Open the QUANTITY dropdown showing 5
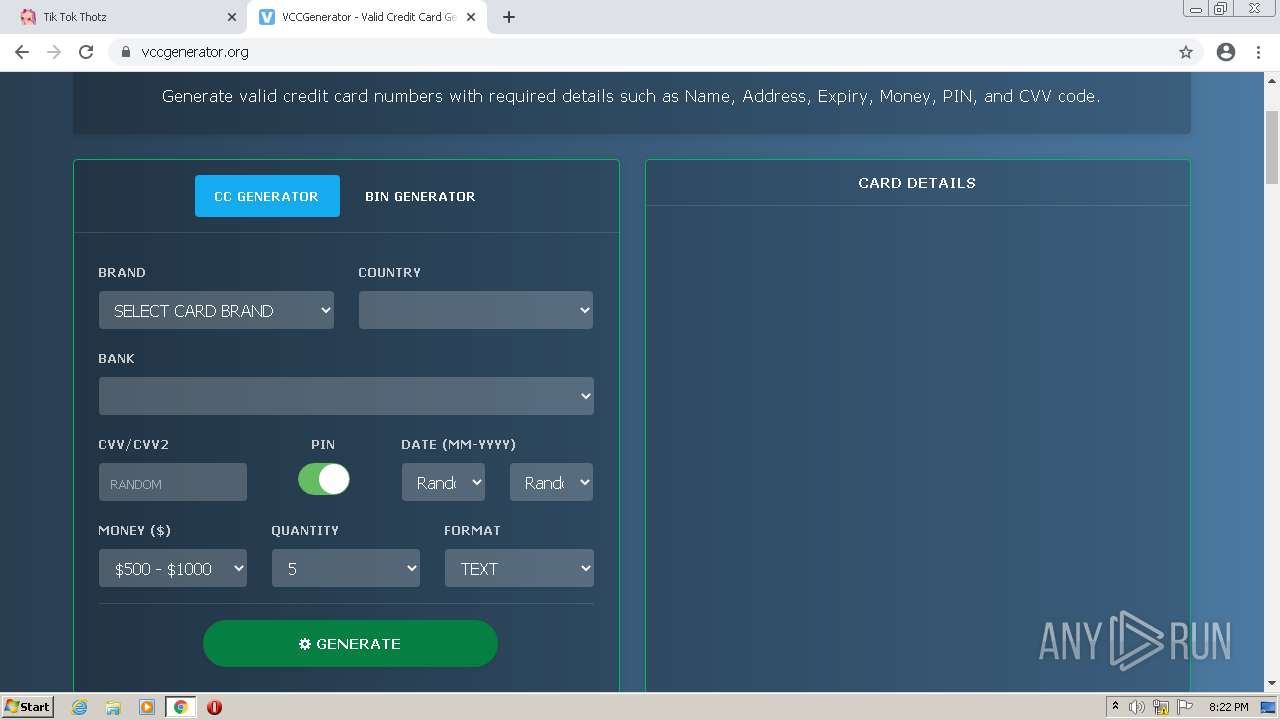The height and width of the screenshot is (720, 1280). (346, 568)
